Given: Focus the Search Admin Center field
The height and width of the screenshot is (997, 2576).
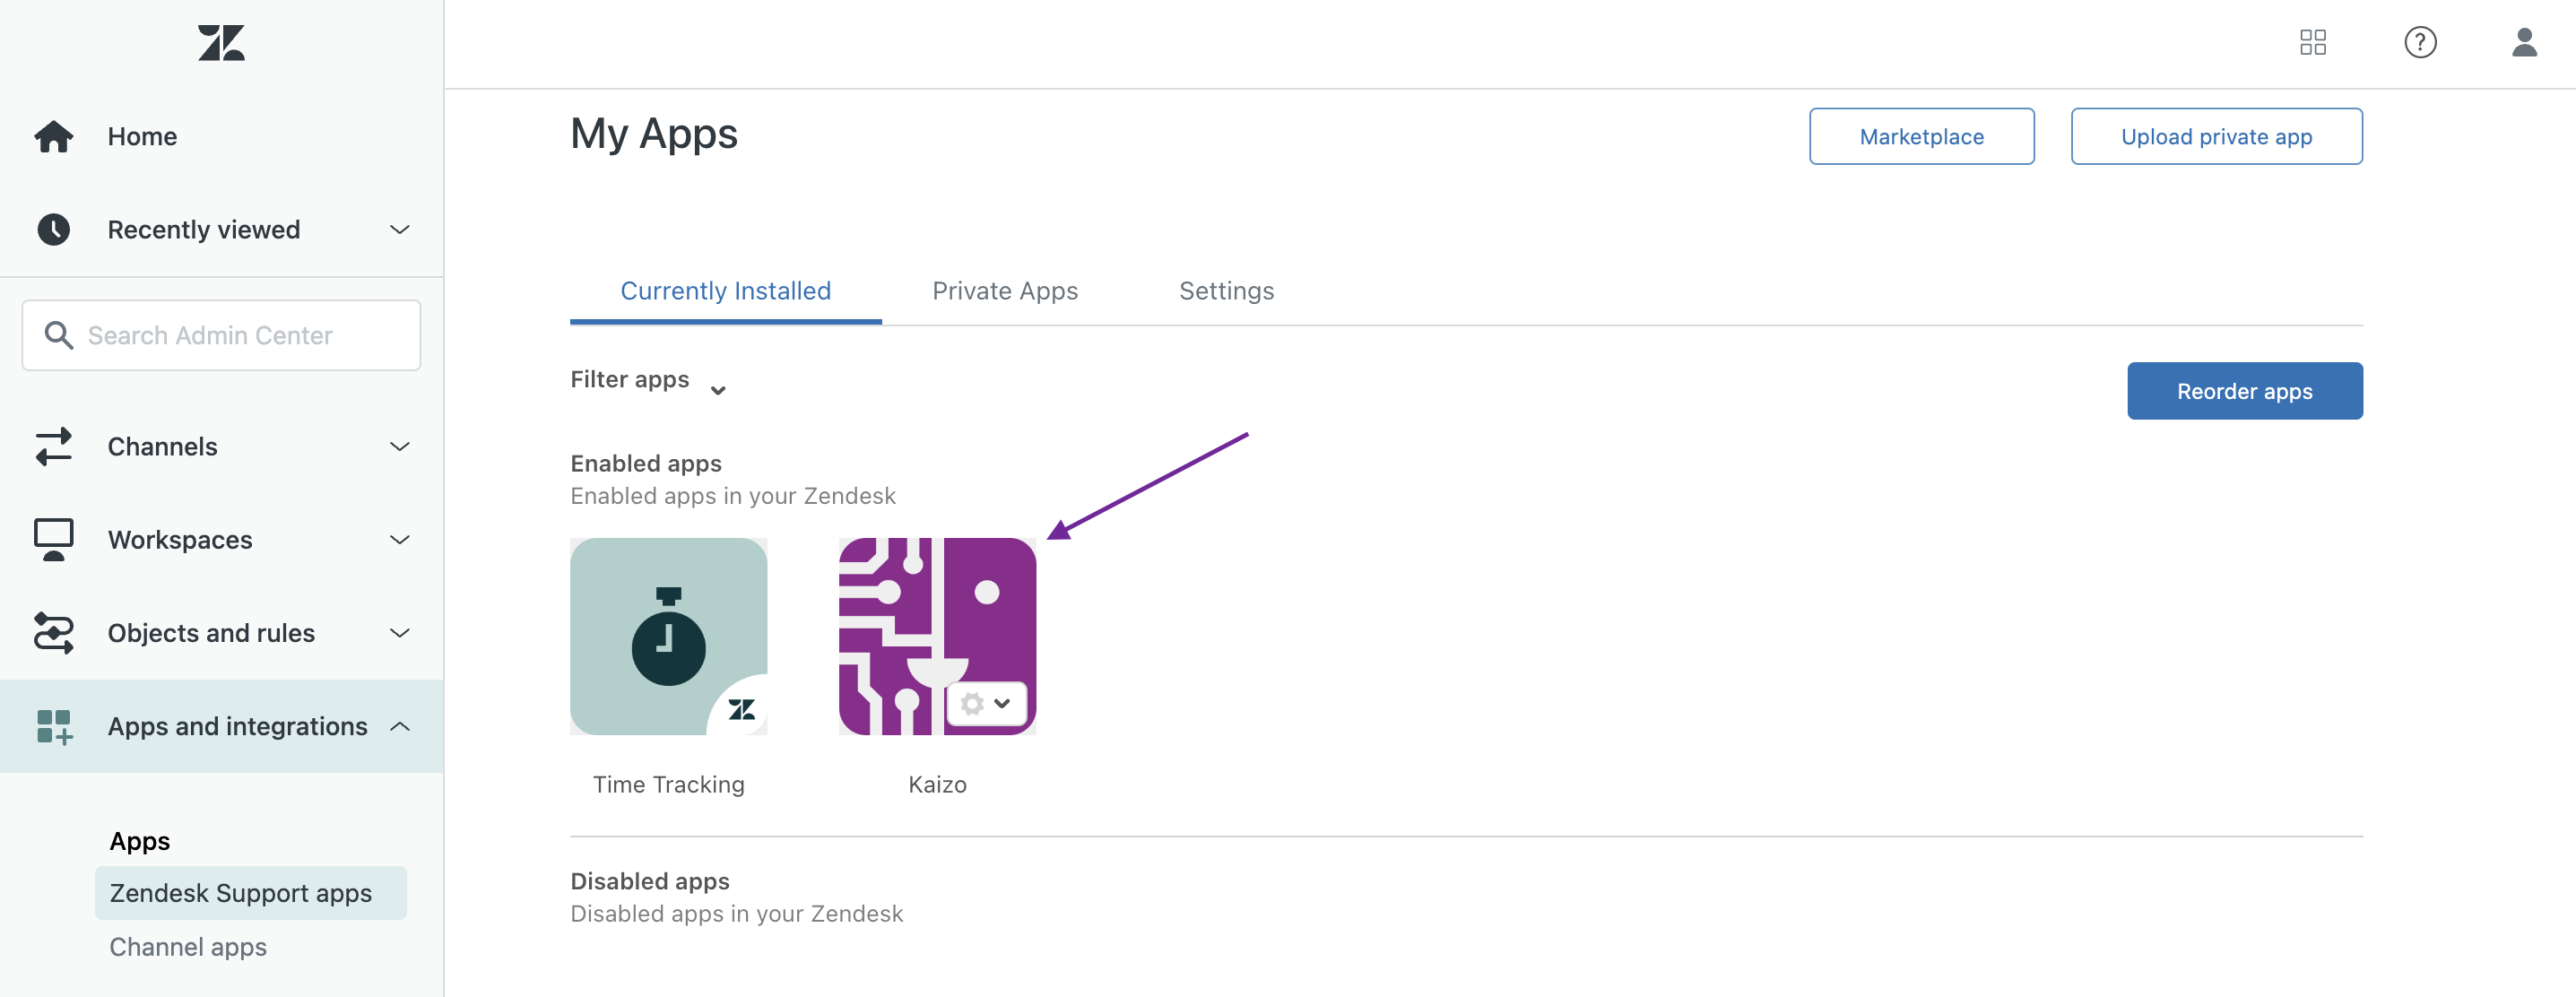Looking at the screenshot, I should (221, 335).
